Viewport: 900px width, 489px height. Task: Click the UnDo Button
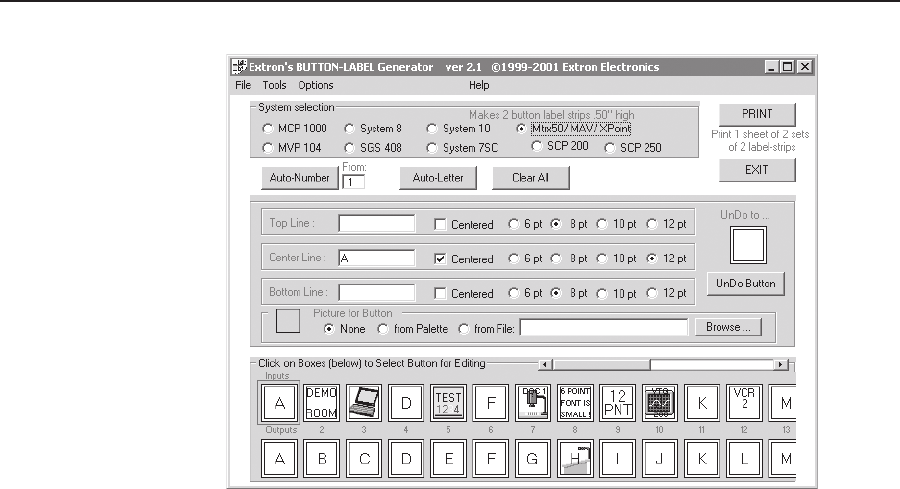point(746,284)
